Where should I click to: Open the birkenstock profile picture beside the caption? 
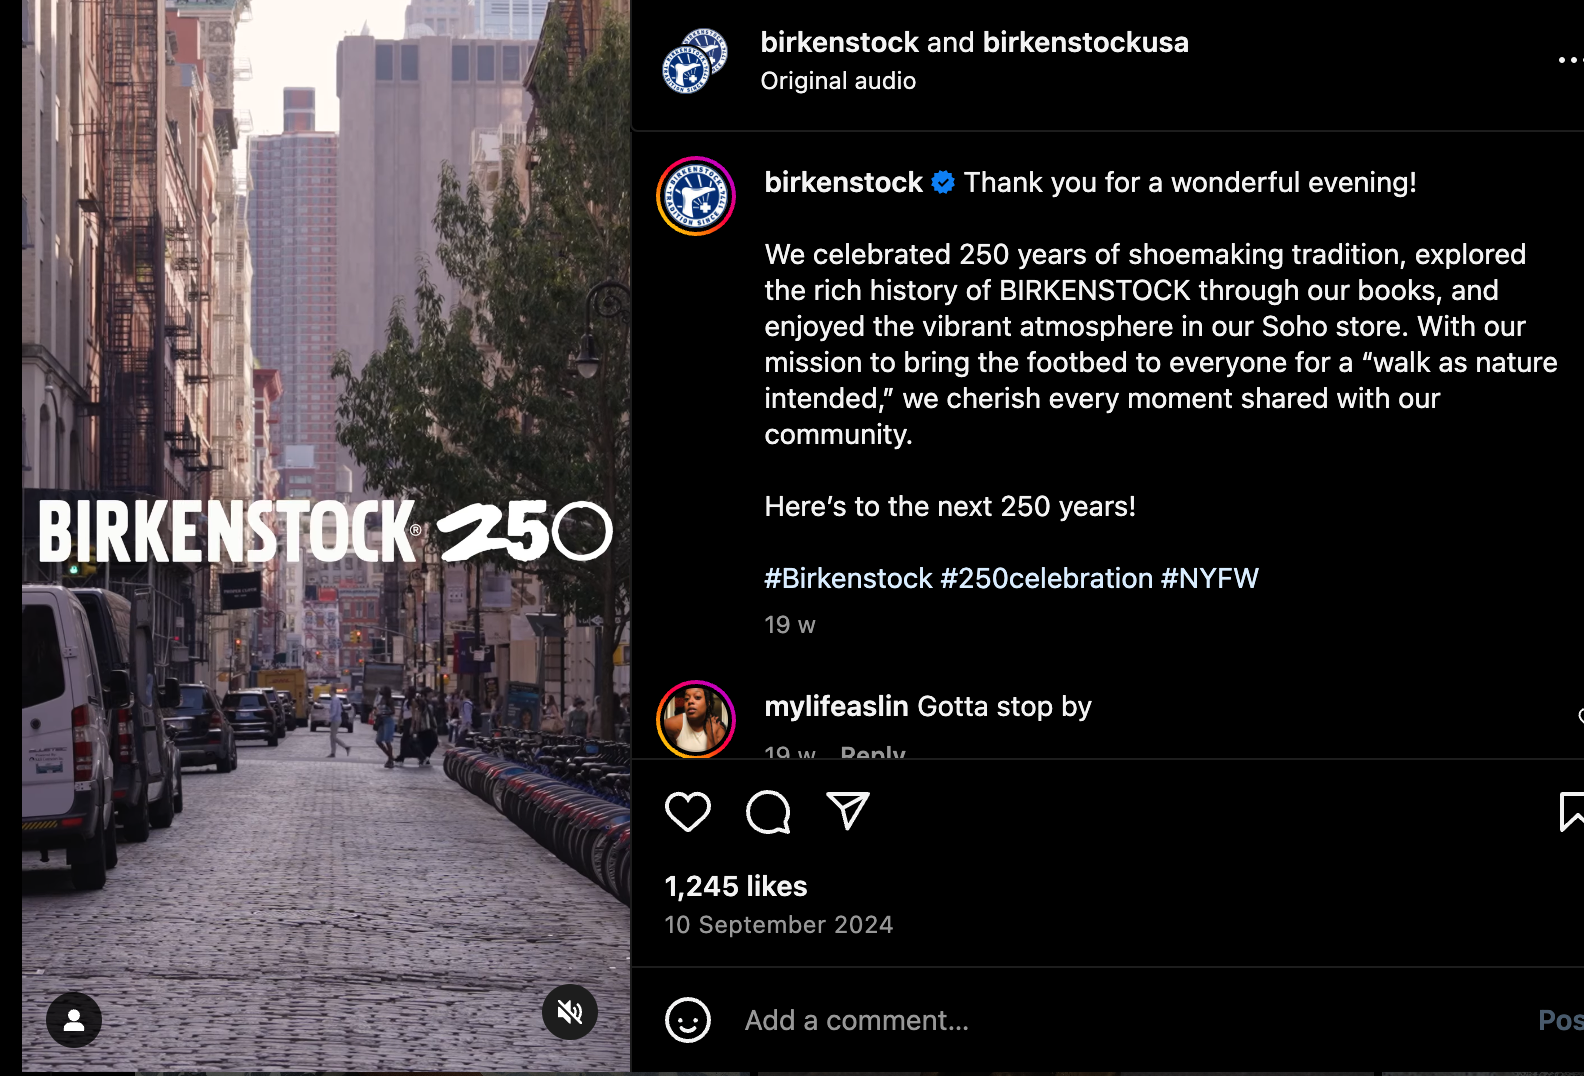tap(696, 196)
